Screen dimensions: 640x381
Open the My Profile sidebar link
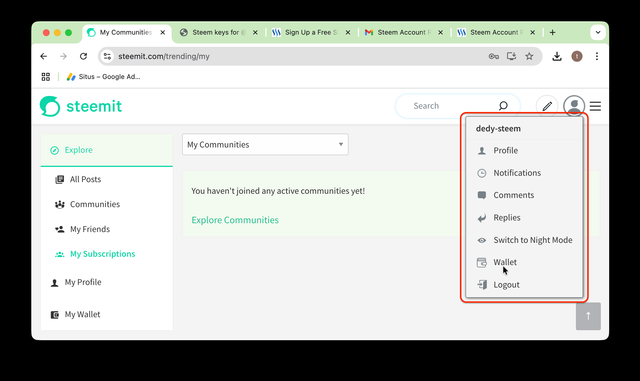(x=83, y=282)
